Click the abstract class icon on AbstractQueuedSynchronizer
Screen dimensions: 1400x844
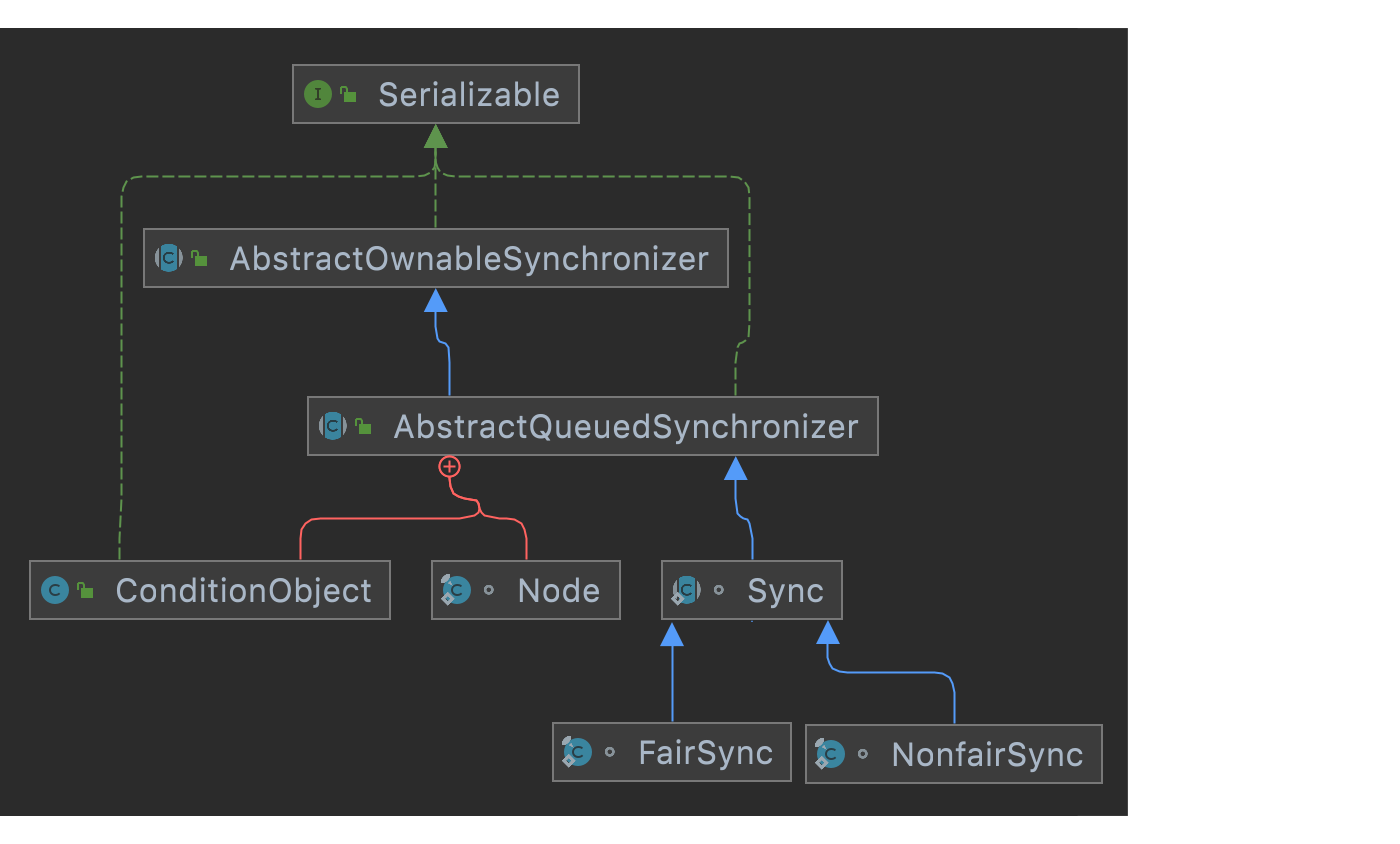pos(333,427)
